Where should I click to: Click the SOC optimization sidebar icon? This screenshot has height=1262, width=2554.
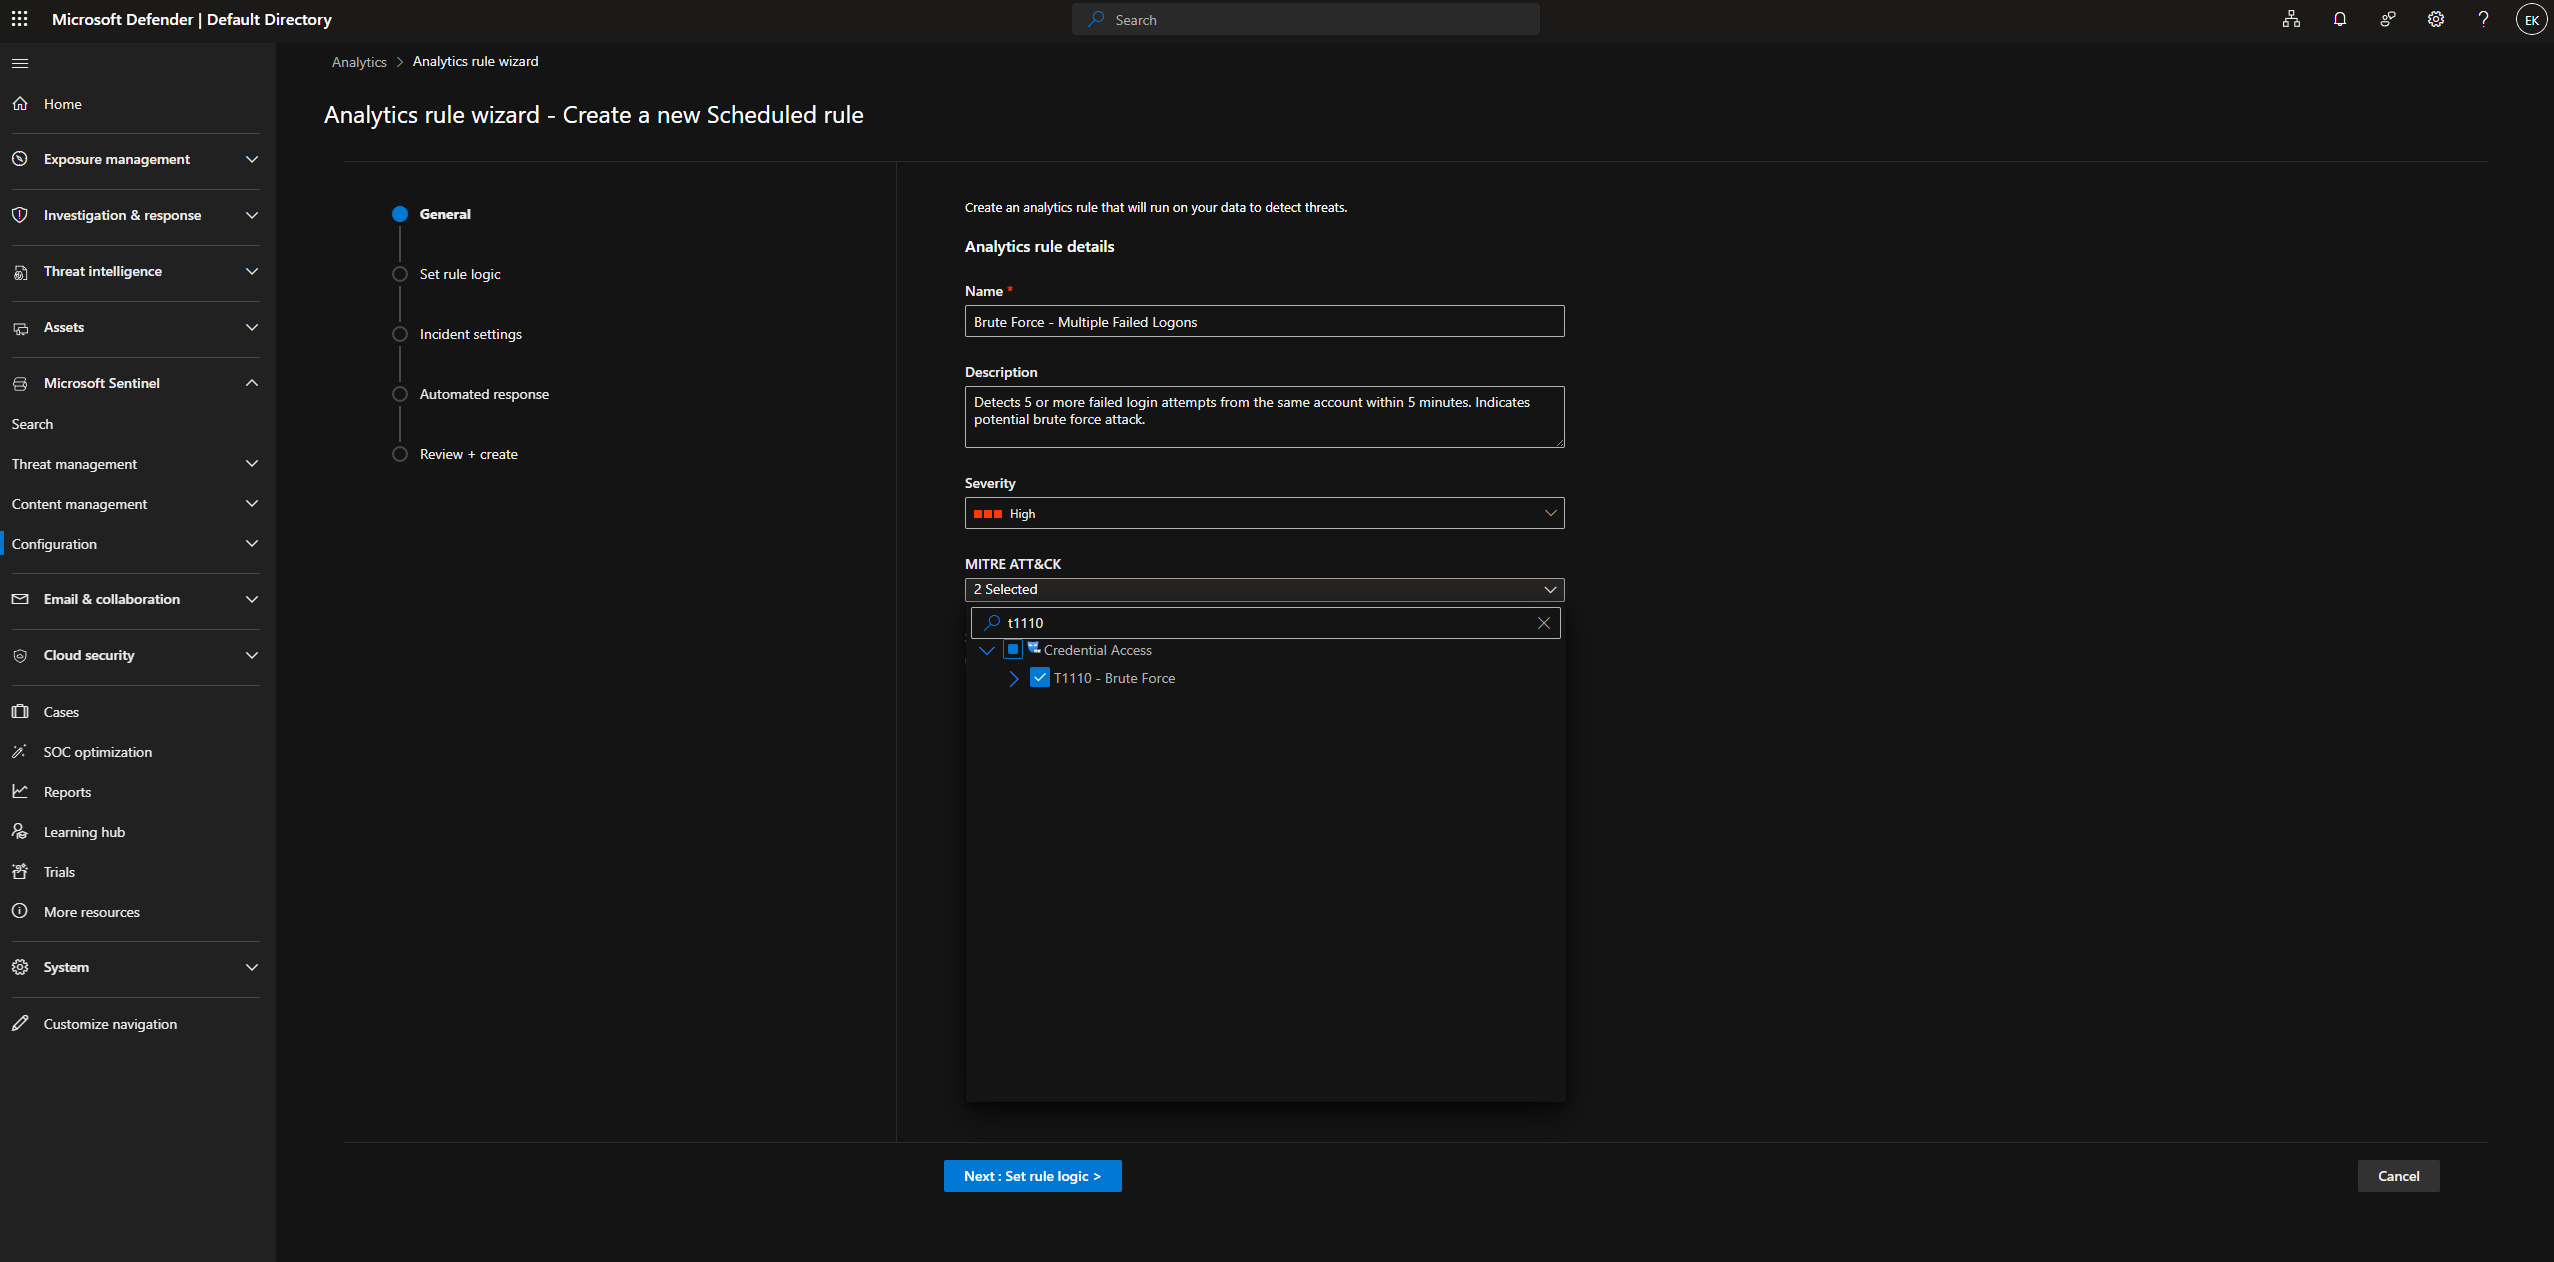coord(20,751)
